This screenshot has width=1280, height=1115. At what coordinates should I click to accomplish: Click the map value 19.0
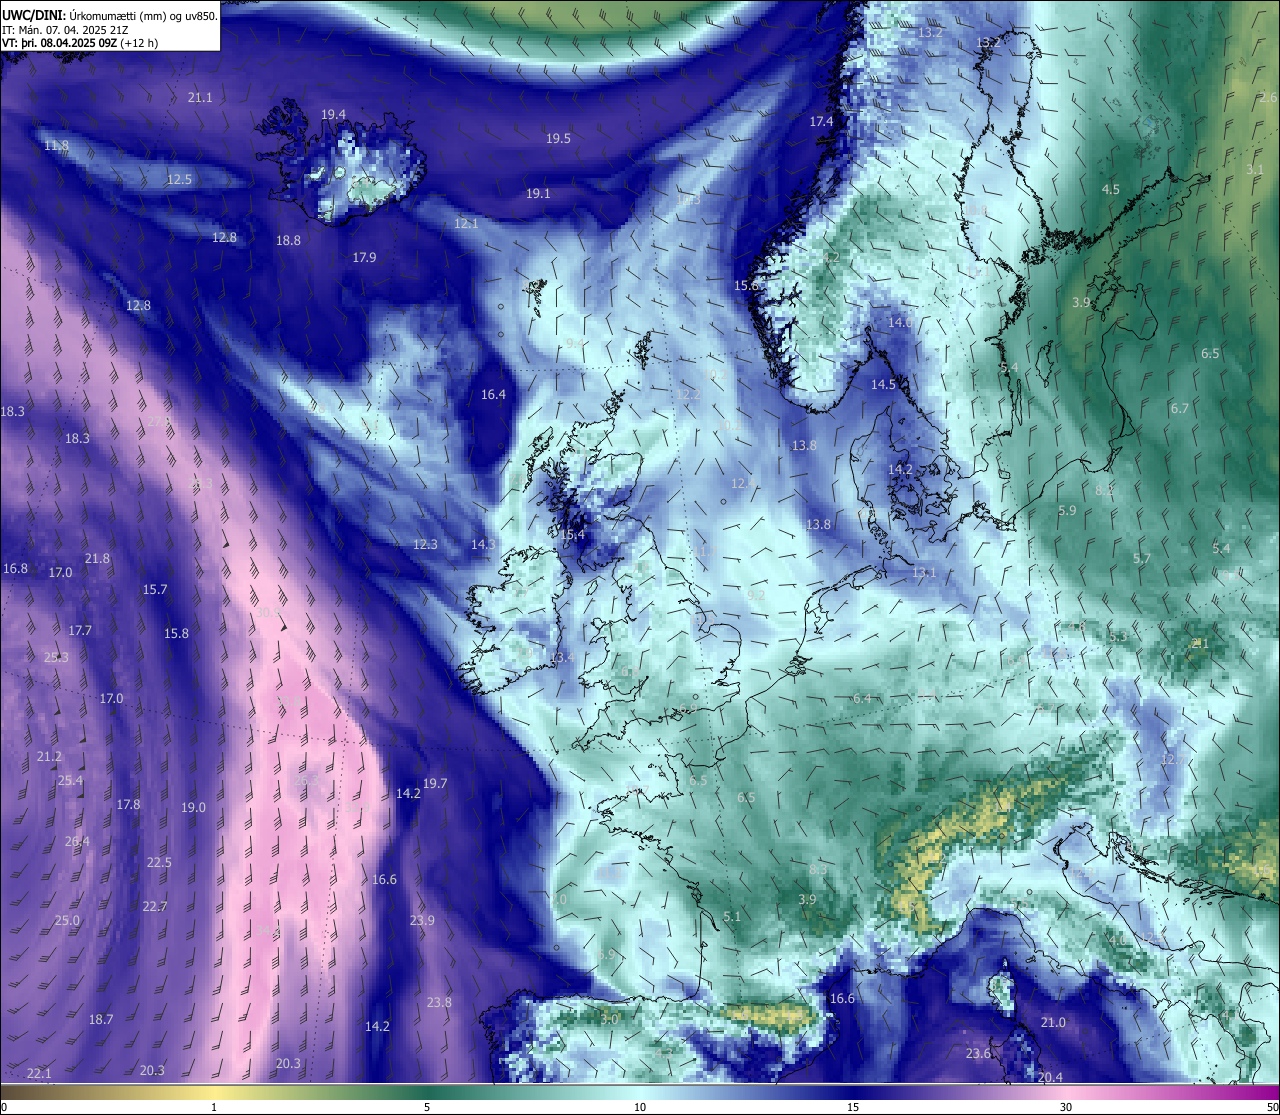click(193, 808)
